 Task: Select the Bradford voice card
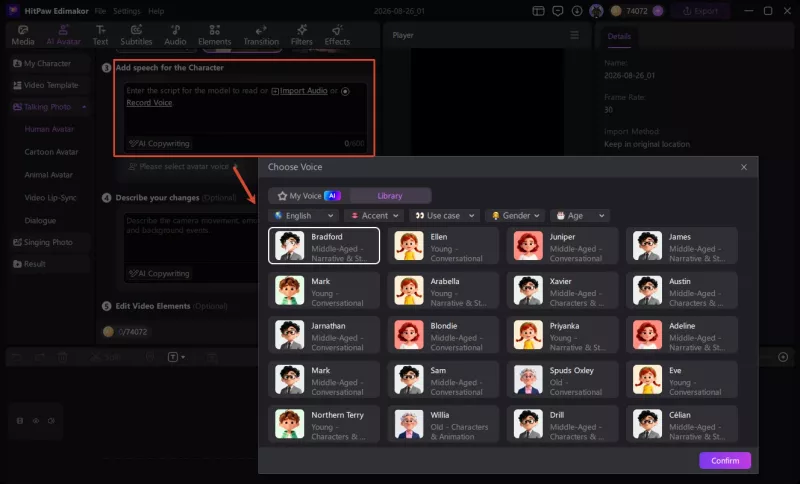324,246
